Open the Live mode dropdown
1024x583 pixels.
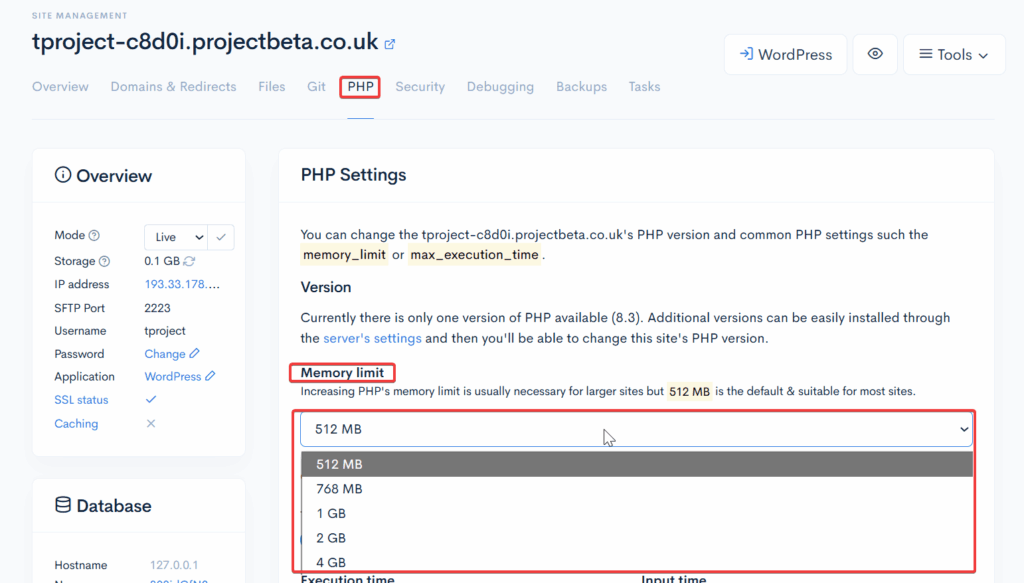[x=176, y=237]
